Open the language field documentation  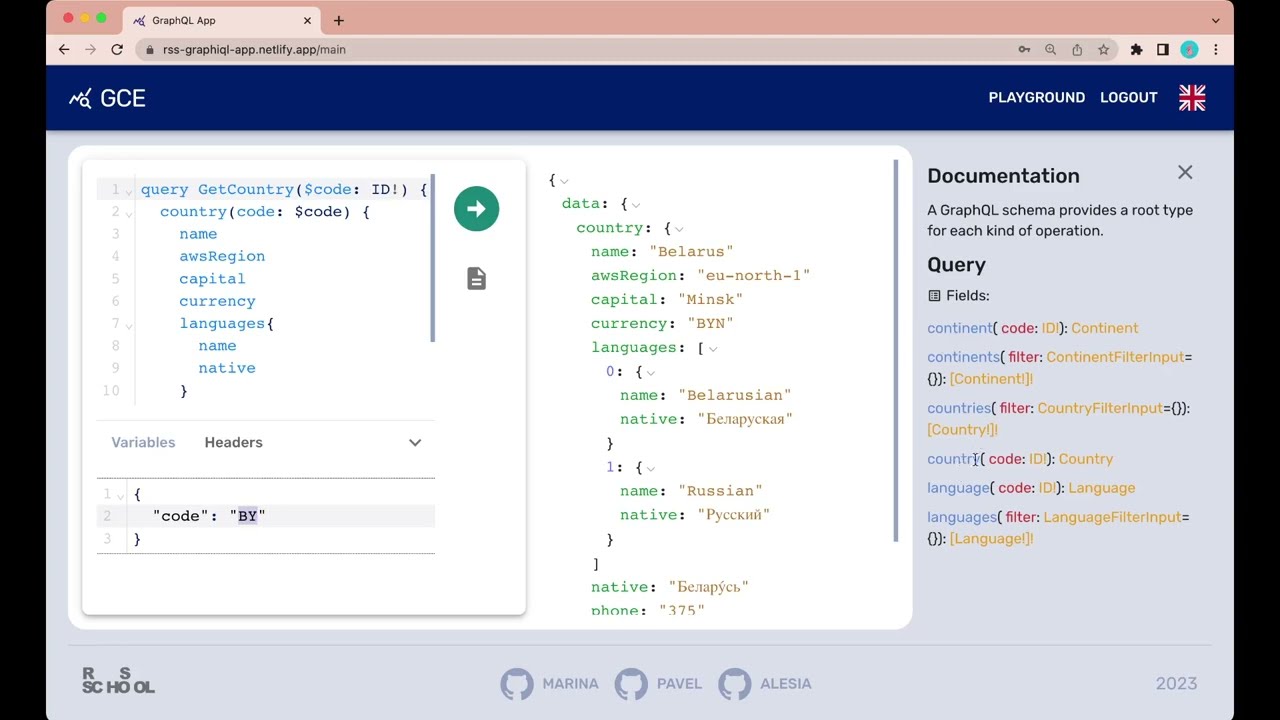coord(958,488)
